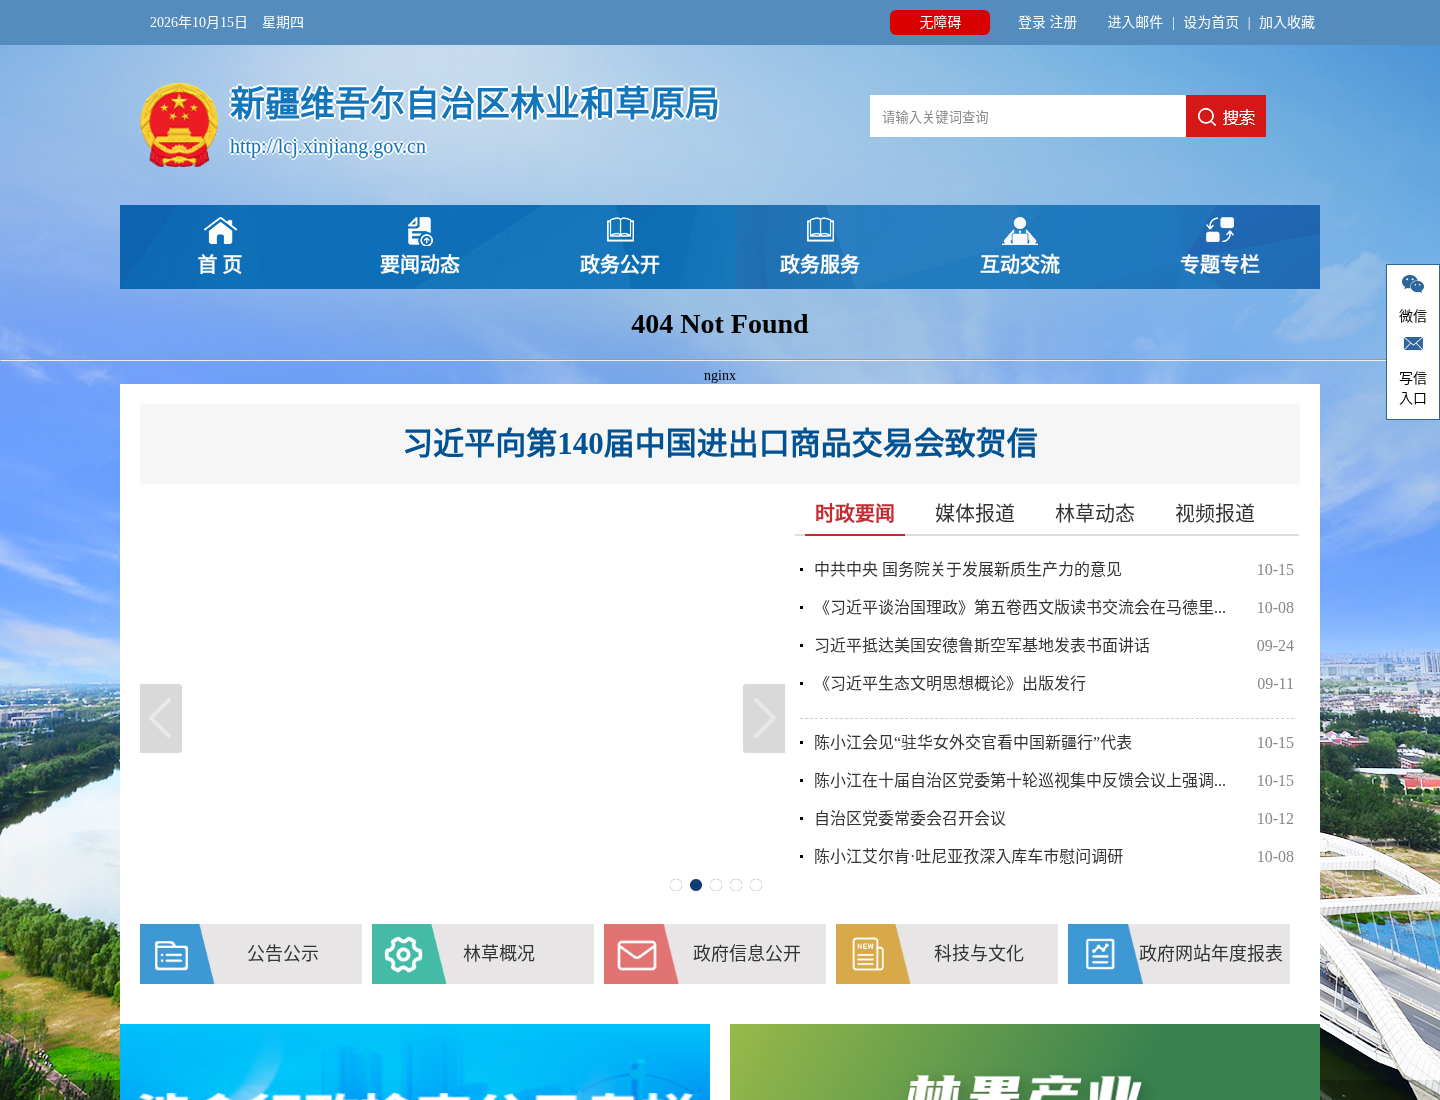Click the 无障碍 accessibility button
Viewport: 1440px width, 1100px height.
(940, 22)
